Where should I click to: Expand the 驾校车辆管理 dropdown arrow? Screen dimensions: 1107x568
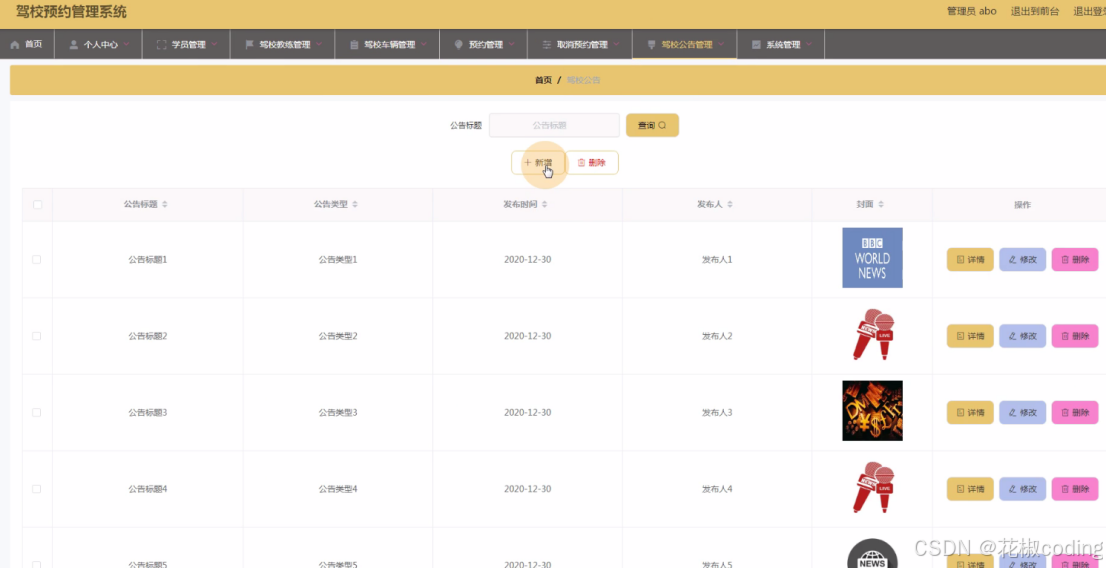click(x=424, y=44)
